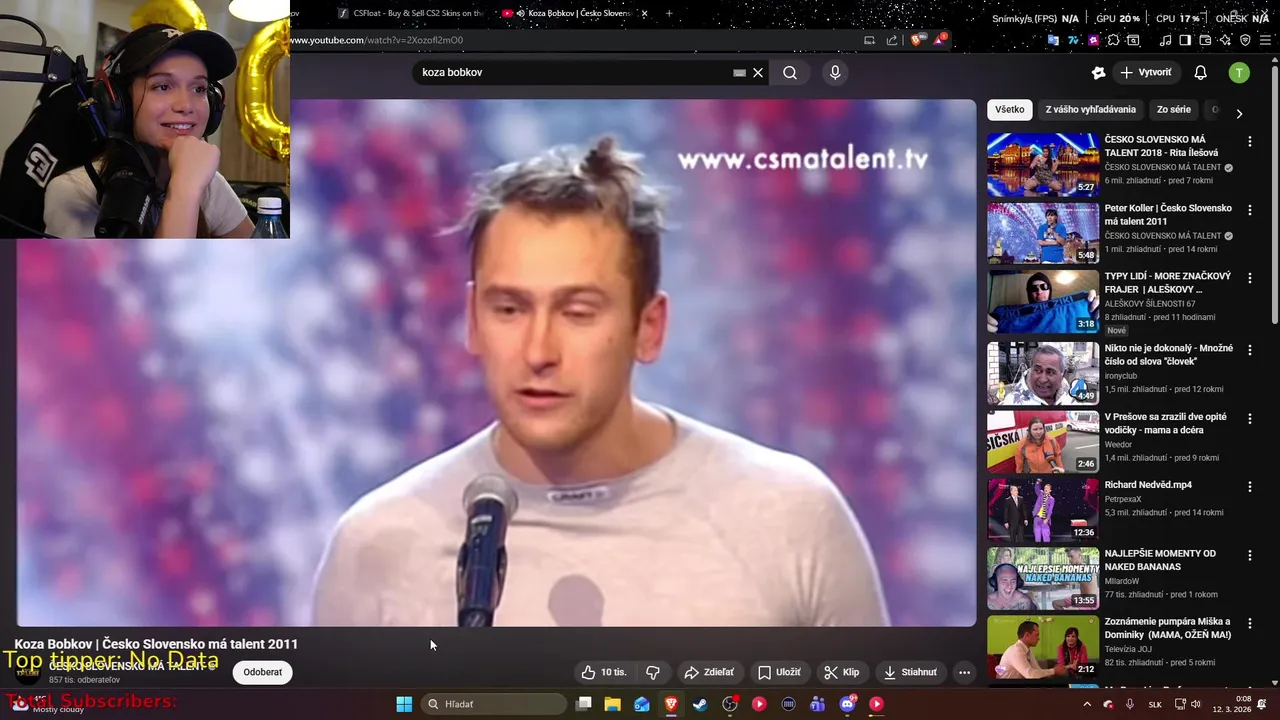
Task: Open a new browser tab
Action: tap(669, 13)
